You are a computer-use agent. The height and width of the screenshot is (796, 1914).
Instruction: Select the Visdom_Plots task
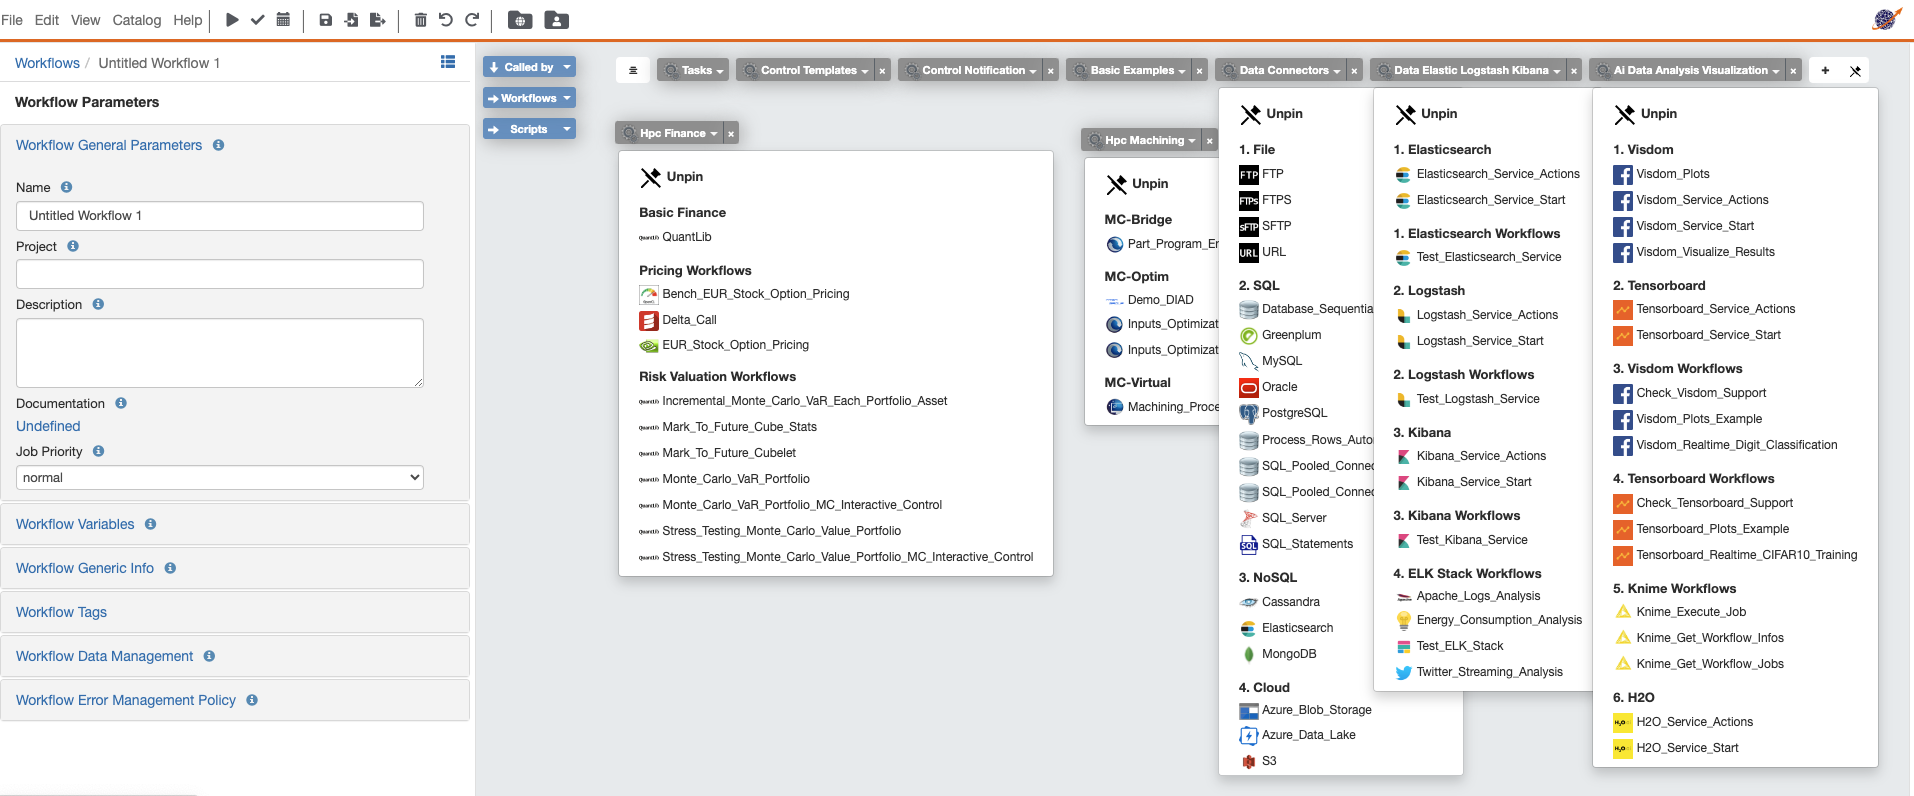1661,174
